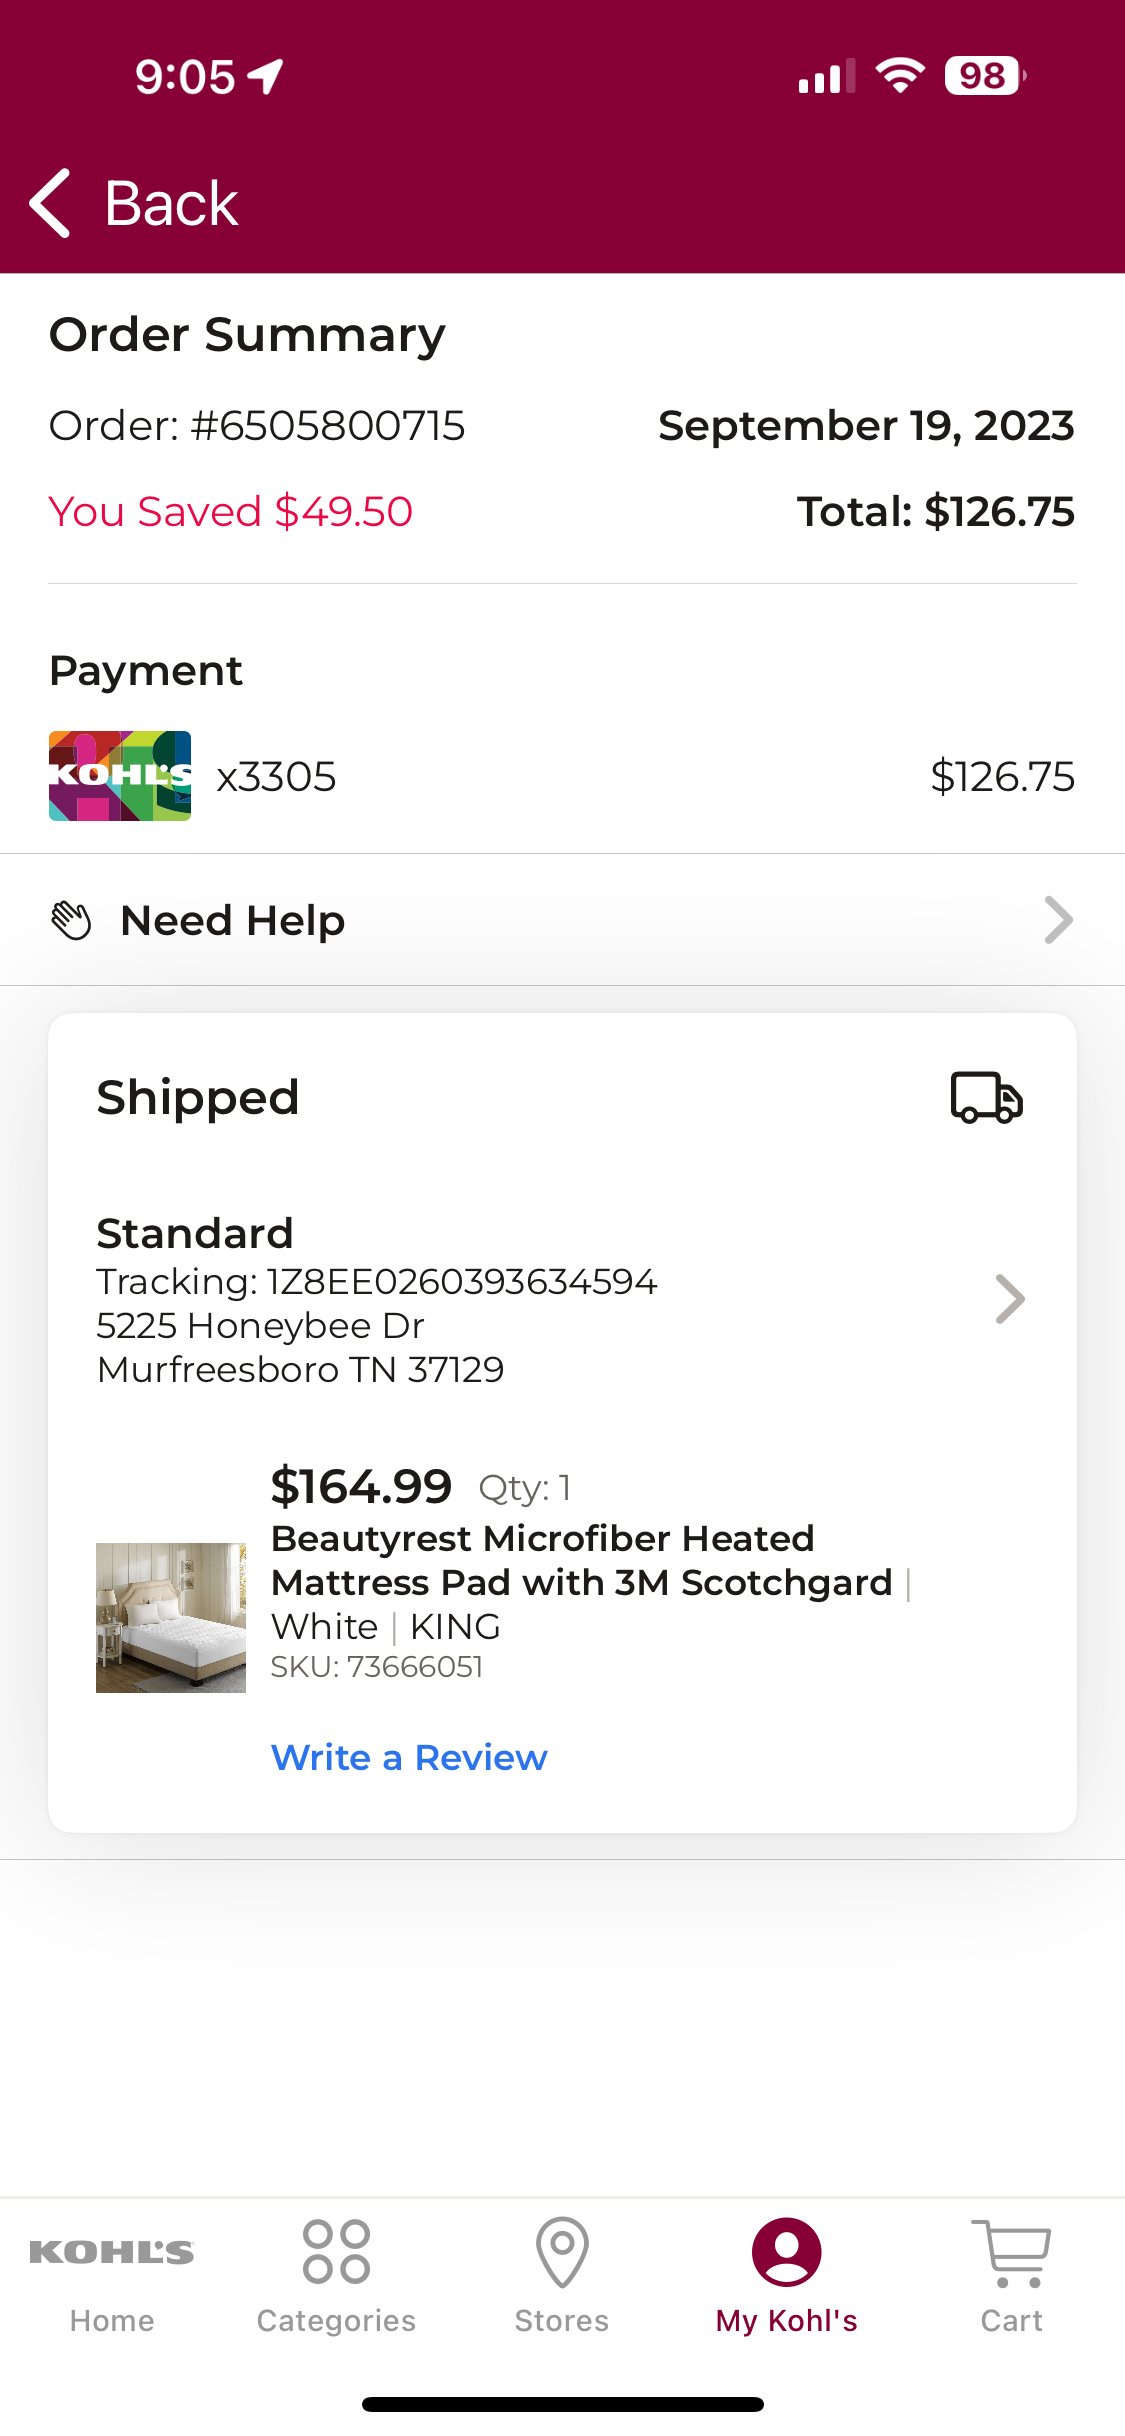Screen dimensions: 1125x2436
Task: Tap the order number #6505800715
Action: point(327,426)
